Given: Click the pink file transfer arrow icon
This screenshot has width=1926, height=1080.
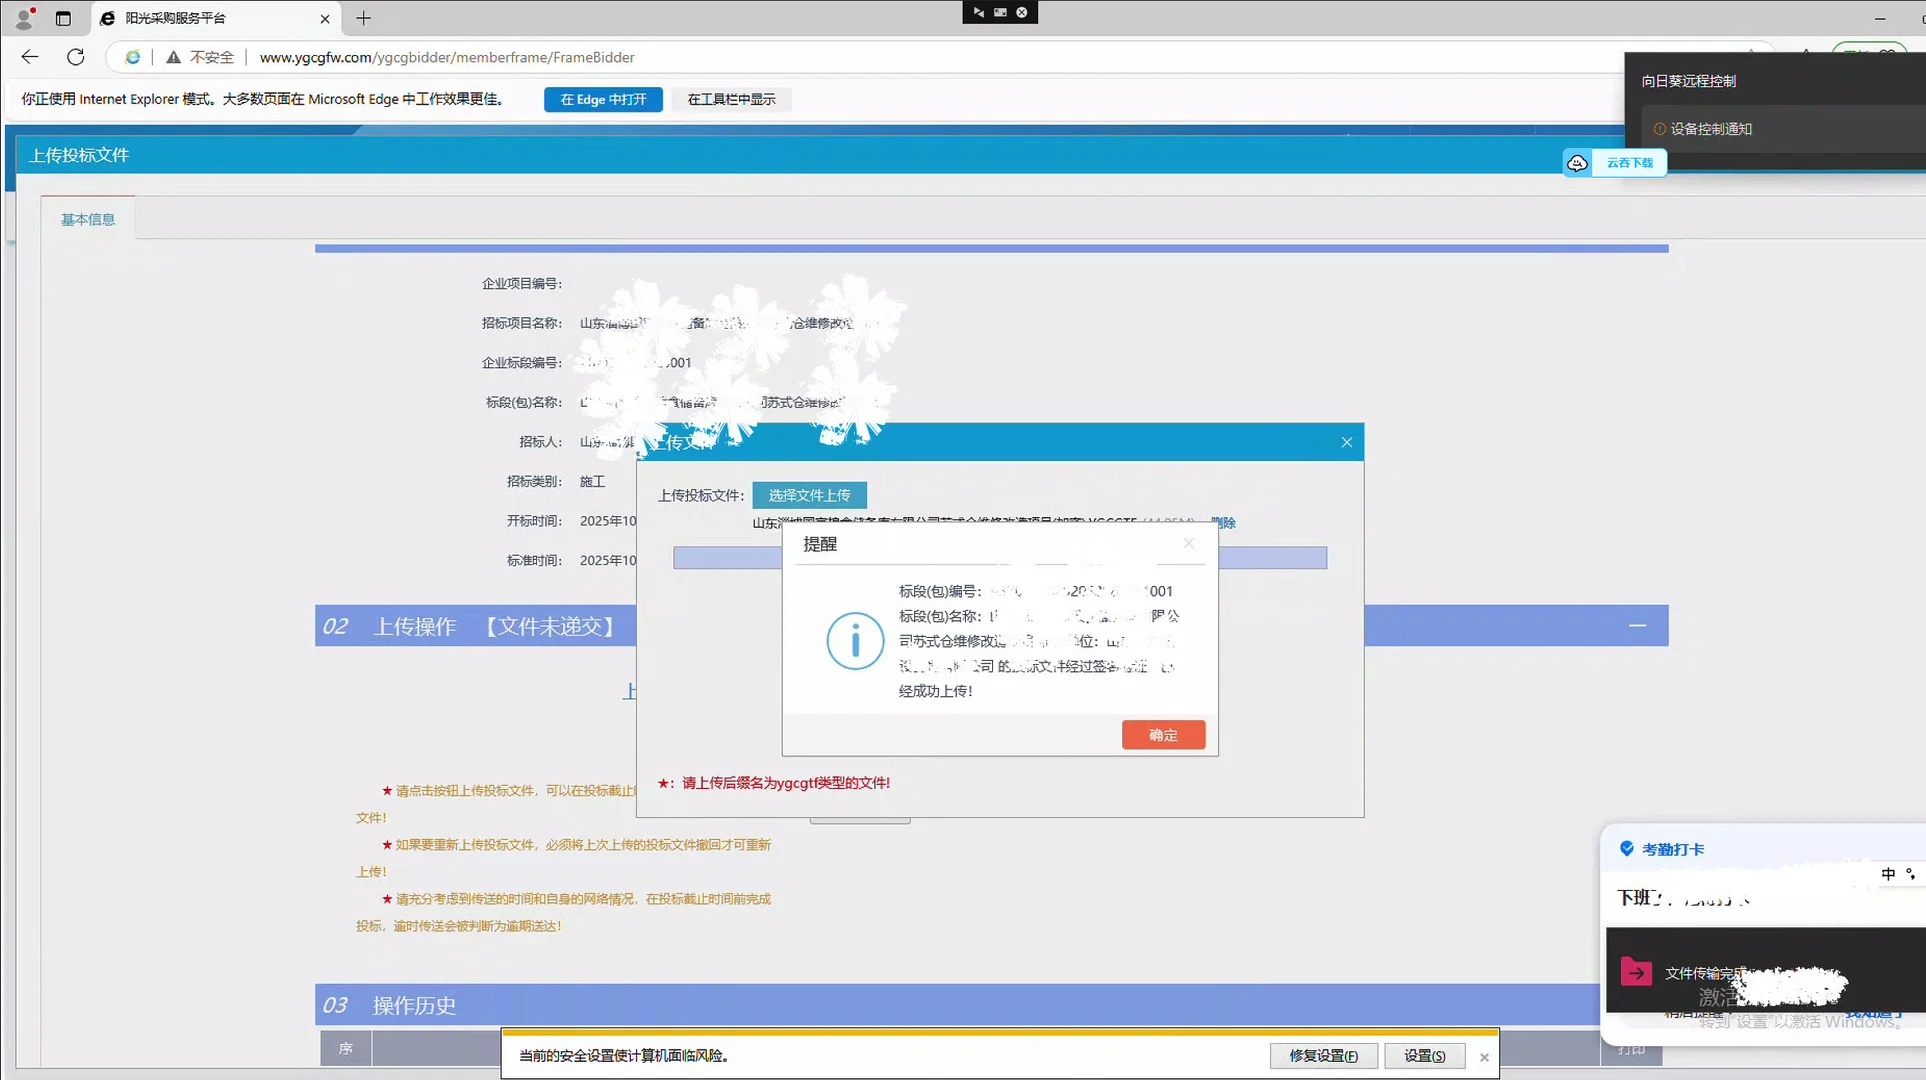Looking at the screenshot, I should coord(1636,972).
